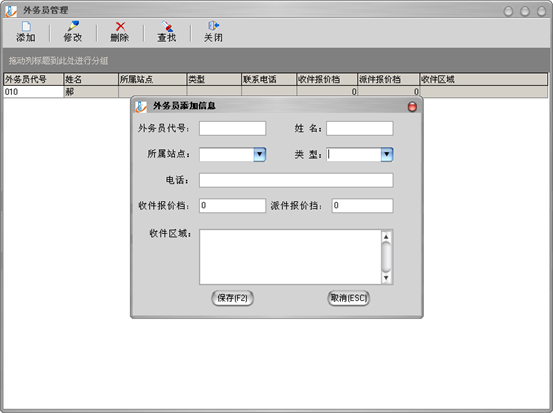Focus the 姓名 input field
The height and width of the screenshot is (413, 553).
pos(360,128)
